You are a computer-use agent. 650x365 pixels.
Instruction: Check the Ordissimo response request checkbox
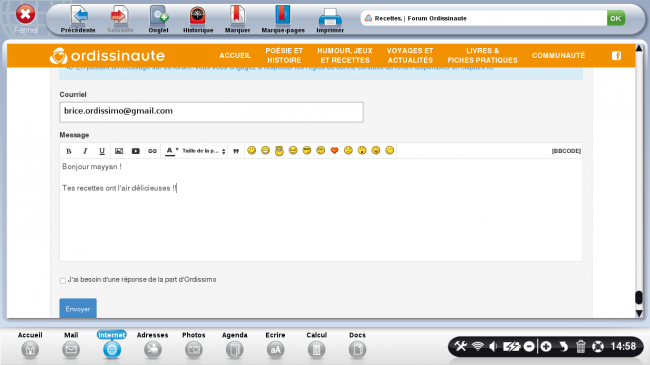pyautogui.click(x=63, y=281)
